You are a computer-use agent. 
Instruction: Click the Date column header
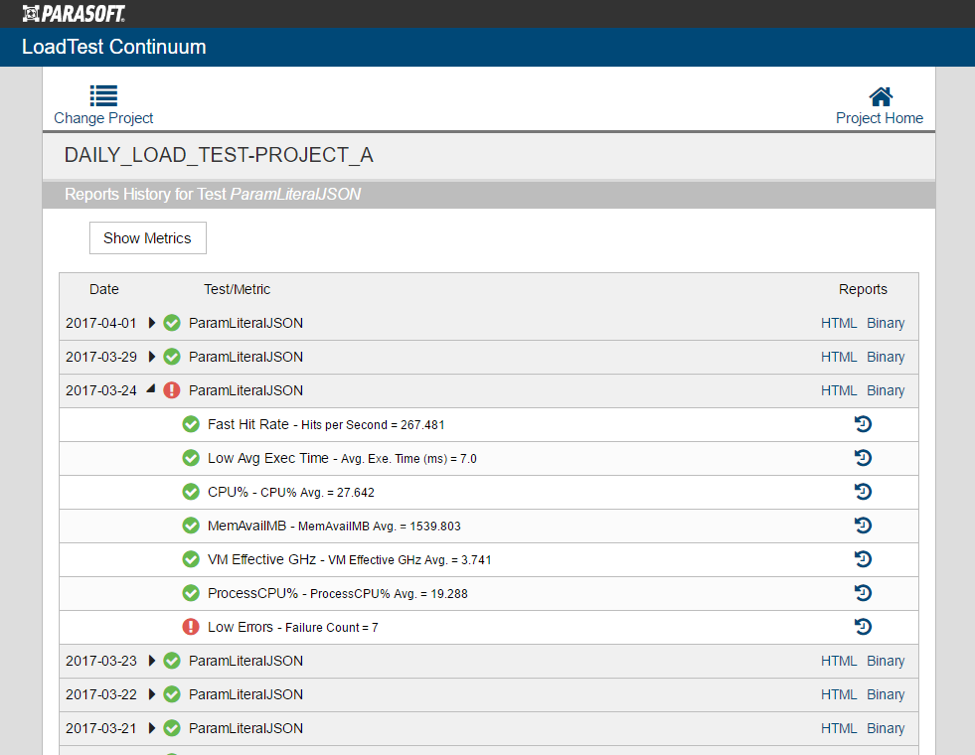click(104, 289)
